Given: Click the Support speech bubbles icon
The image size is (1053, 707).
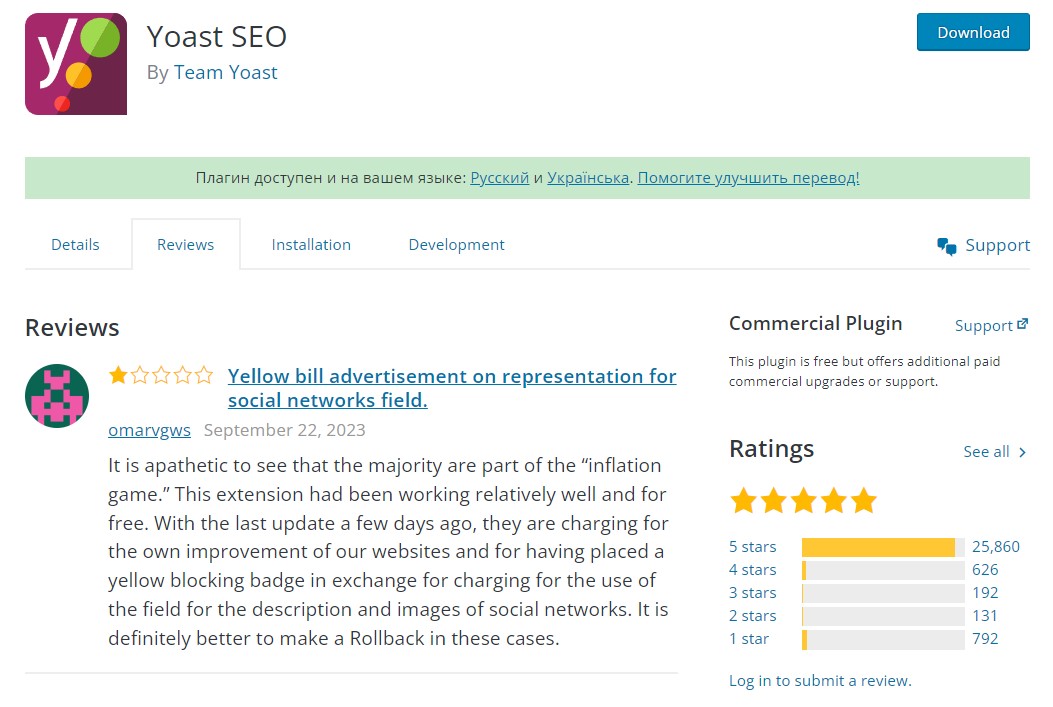Looking at the screenshot, I should tap(947, 246).
